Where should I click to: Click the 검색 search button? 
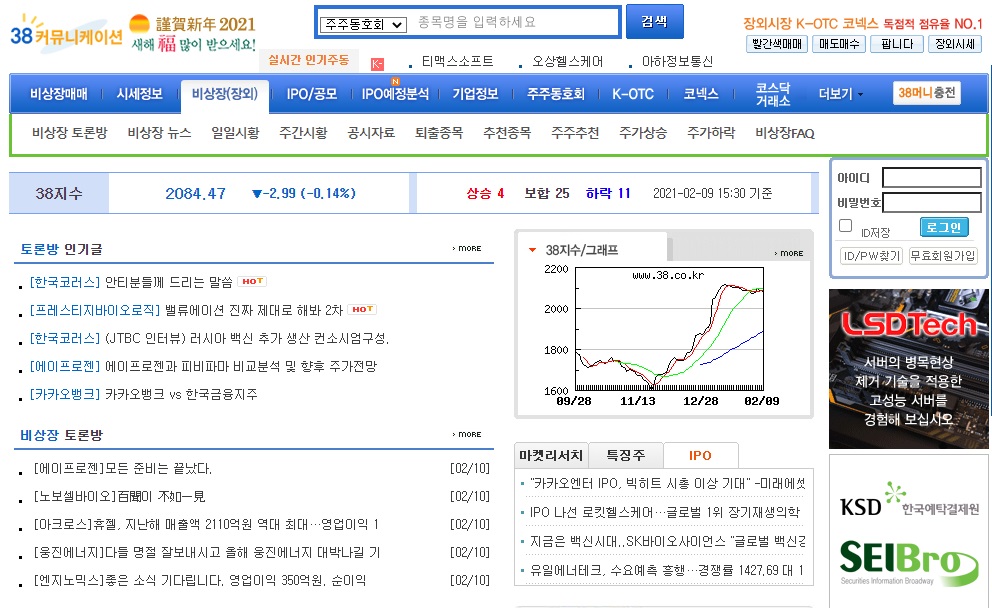654,22
